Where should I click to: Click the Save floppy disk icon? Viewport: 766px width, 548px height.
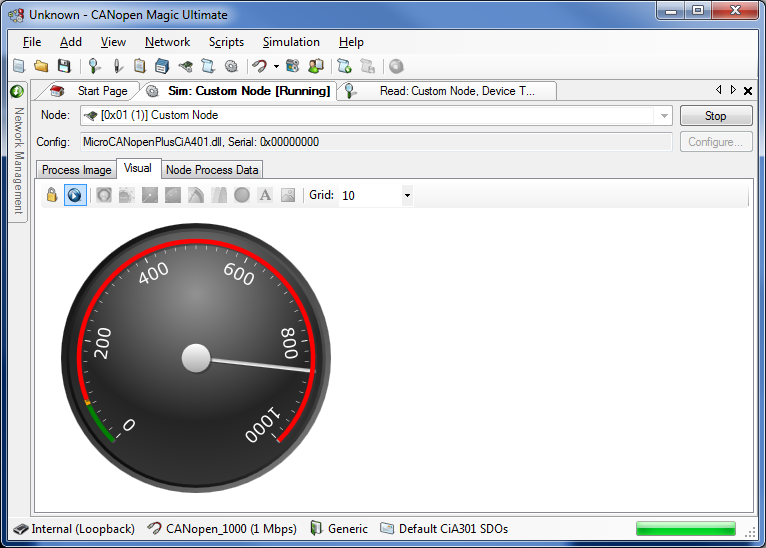coord(64,67)
